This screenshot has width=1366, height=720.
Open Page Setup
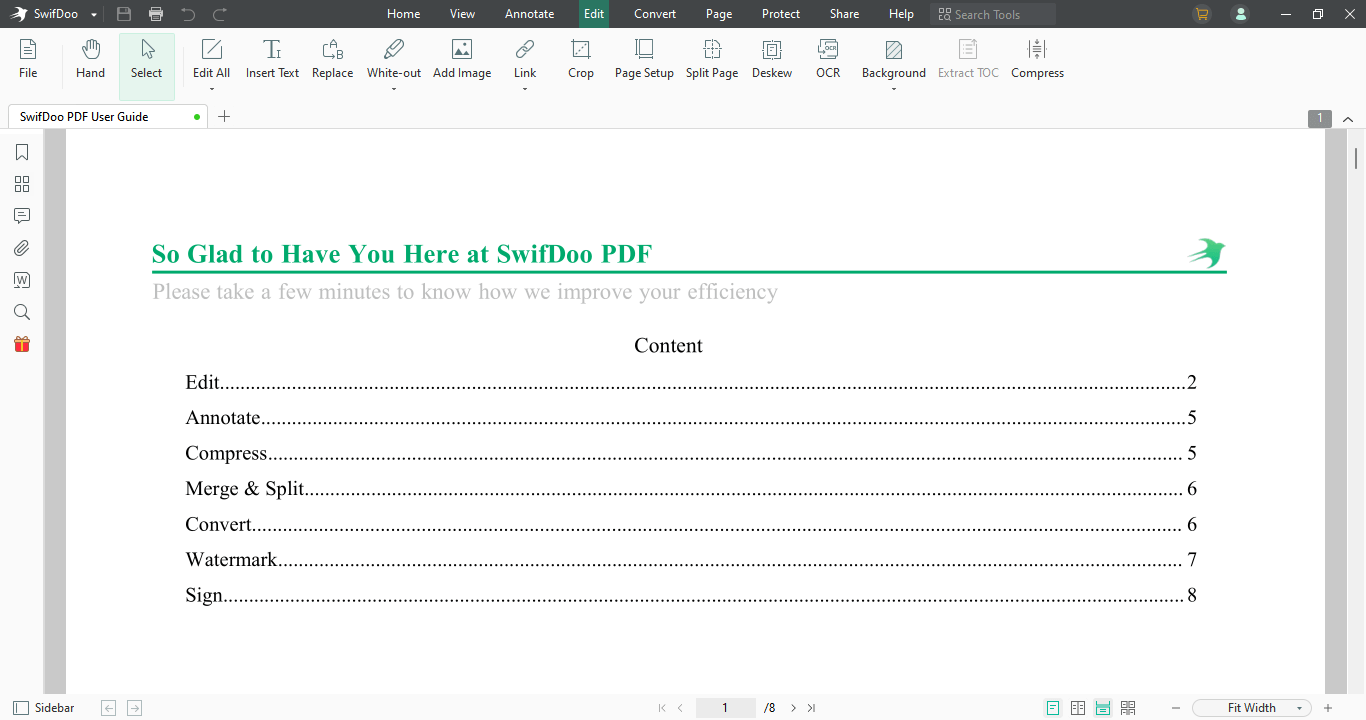644,59
